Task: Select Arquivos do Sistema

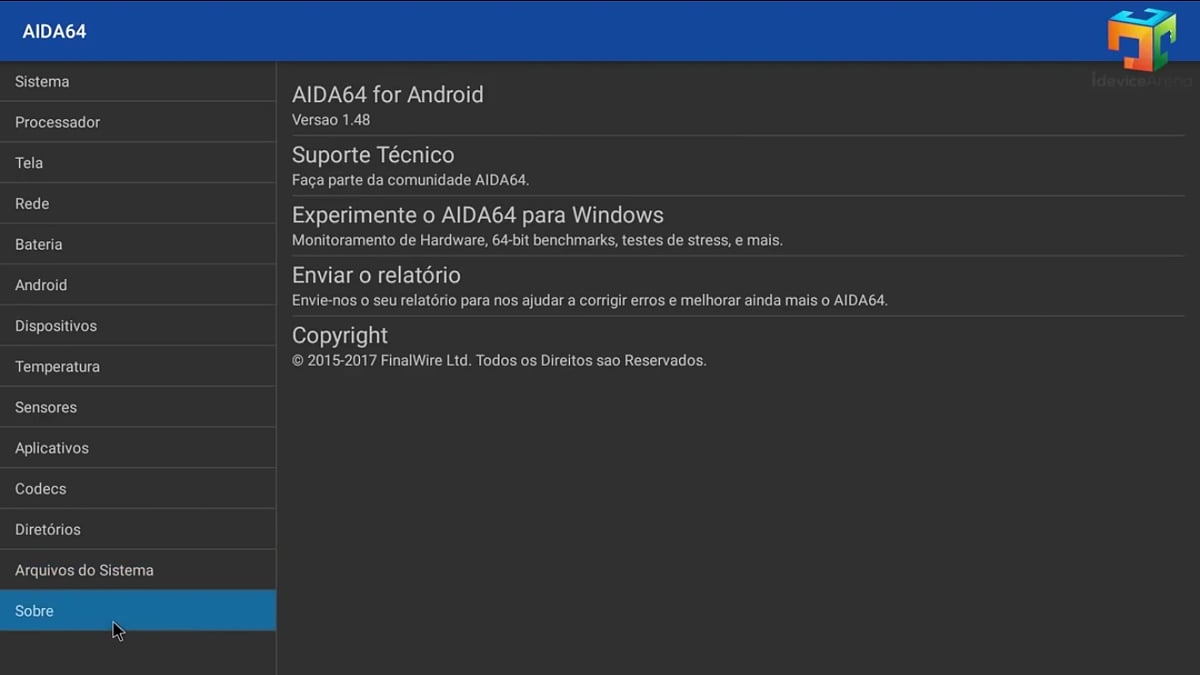Action: [x=84, y=569]
